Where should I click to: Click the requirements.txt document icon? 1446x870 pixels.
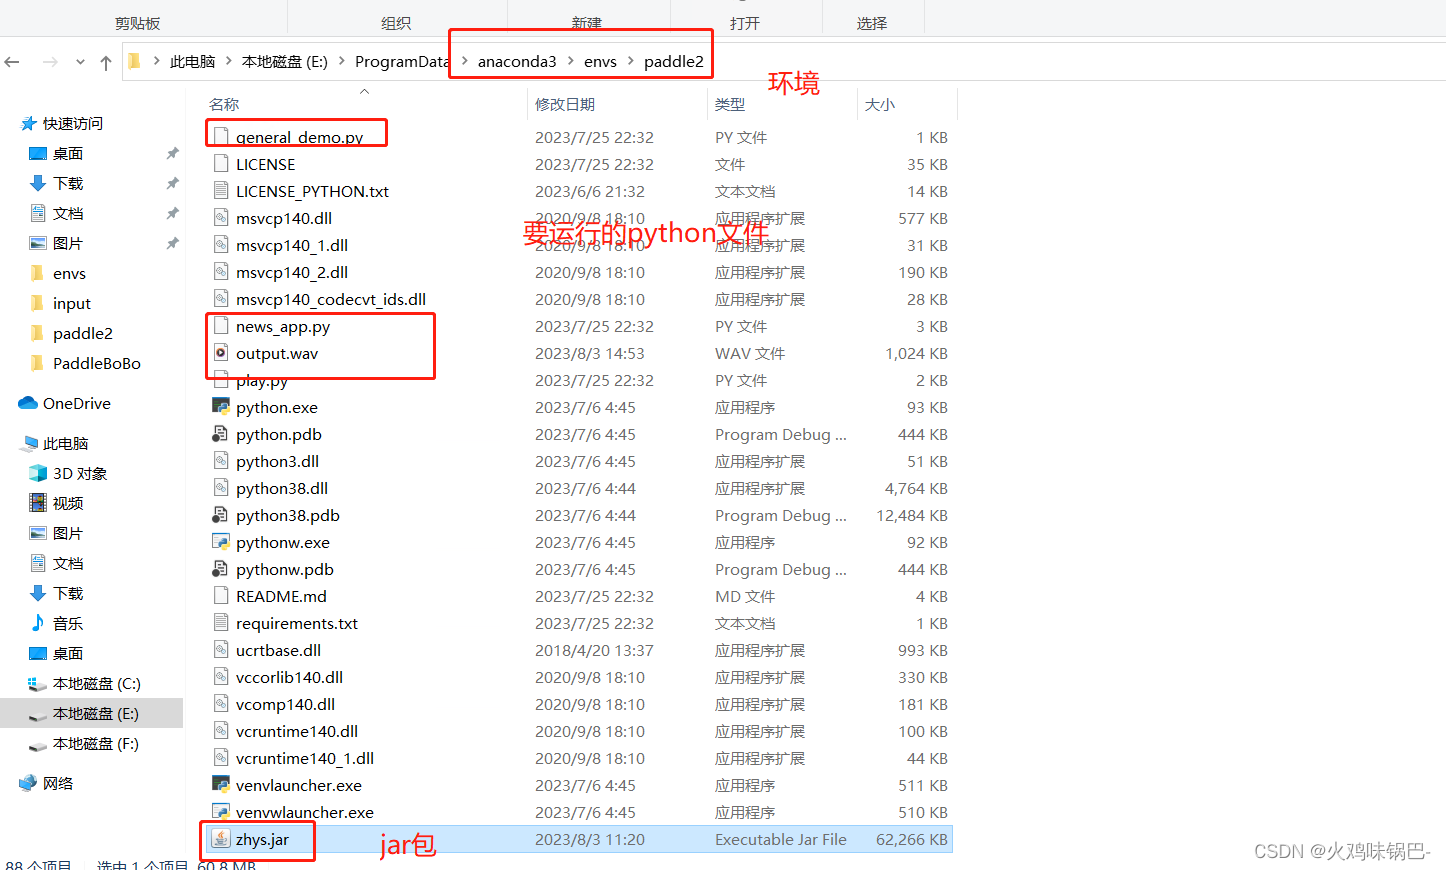[x=221, y=623]
